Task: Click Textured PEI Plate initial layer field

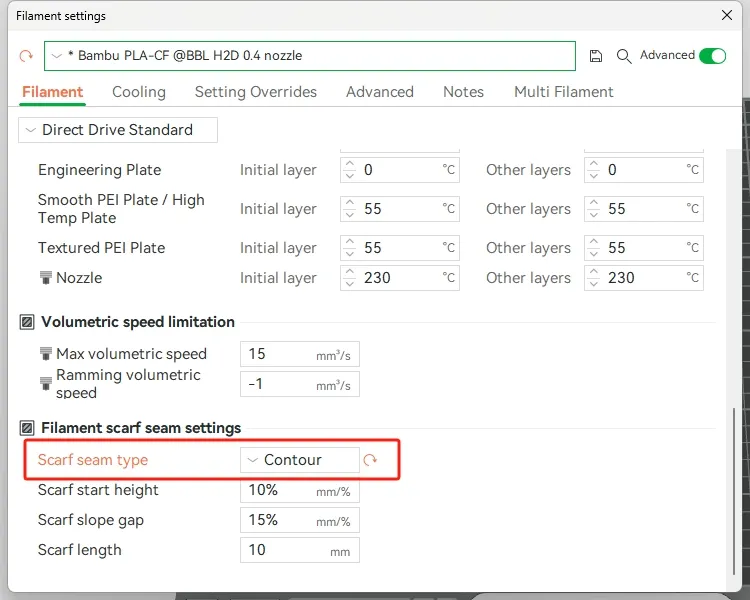Action: pyautogui.click(x=400, y=248)
